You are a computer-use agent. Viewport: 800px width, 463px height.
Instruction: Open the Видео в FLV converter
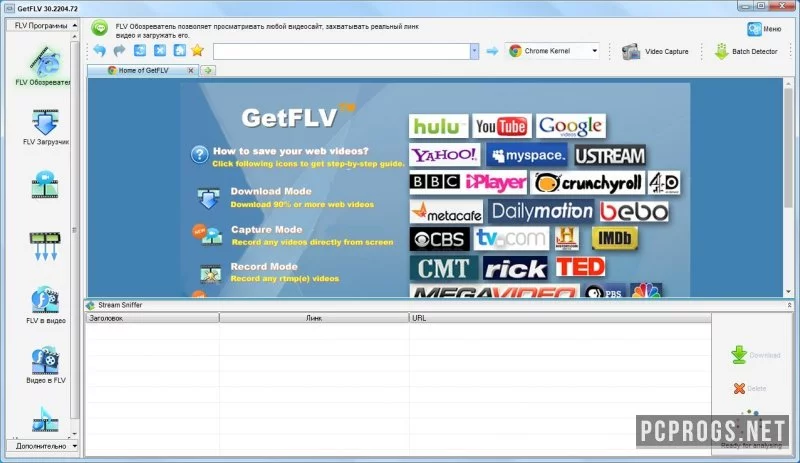click(x=45, y=365)
